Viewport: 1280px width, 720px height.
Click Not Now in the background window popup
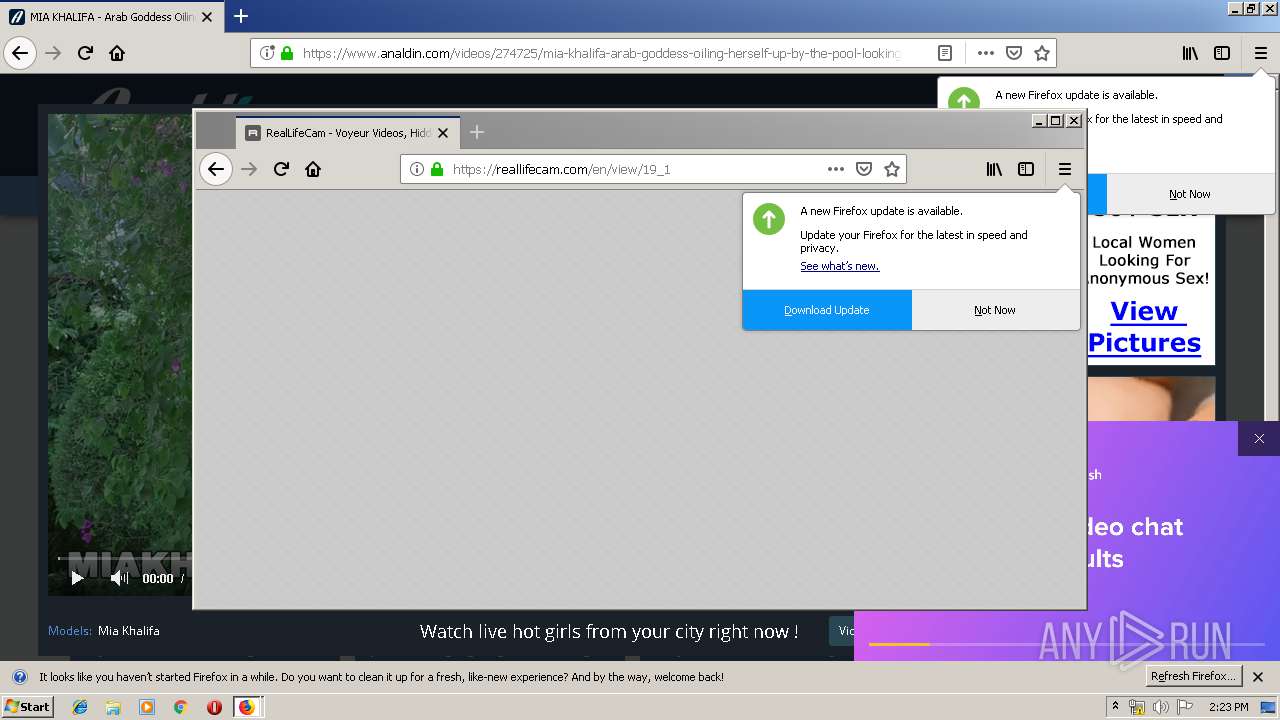point(1190,194)
